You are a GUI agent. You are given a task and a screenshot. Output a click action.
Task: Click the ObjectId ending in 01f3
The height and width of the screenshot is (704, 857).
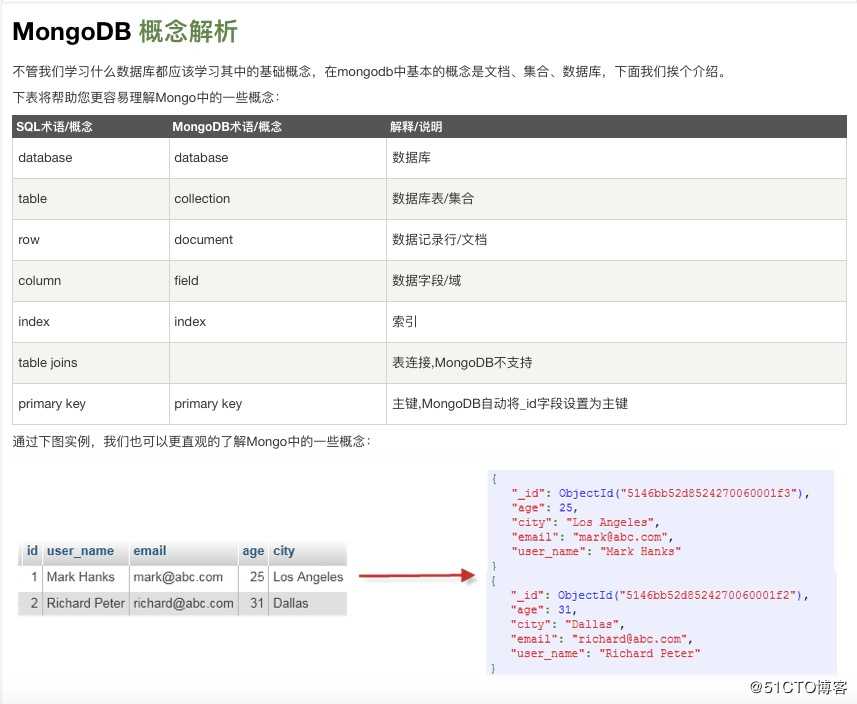pos(680,493)
